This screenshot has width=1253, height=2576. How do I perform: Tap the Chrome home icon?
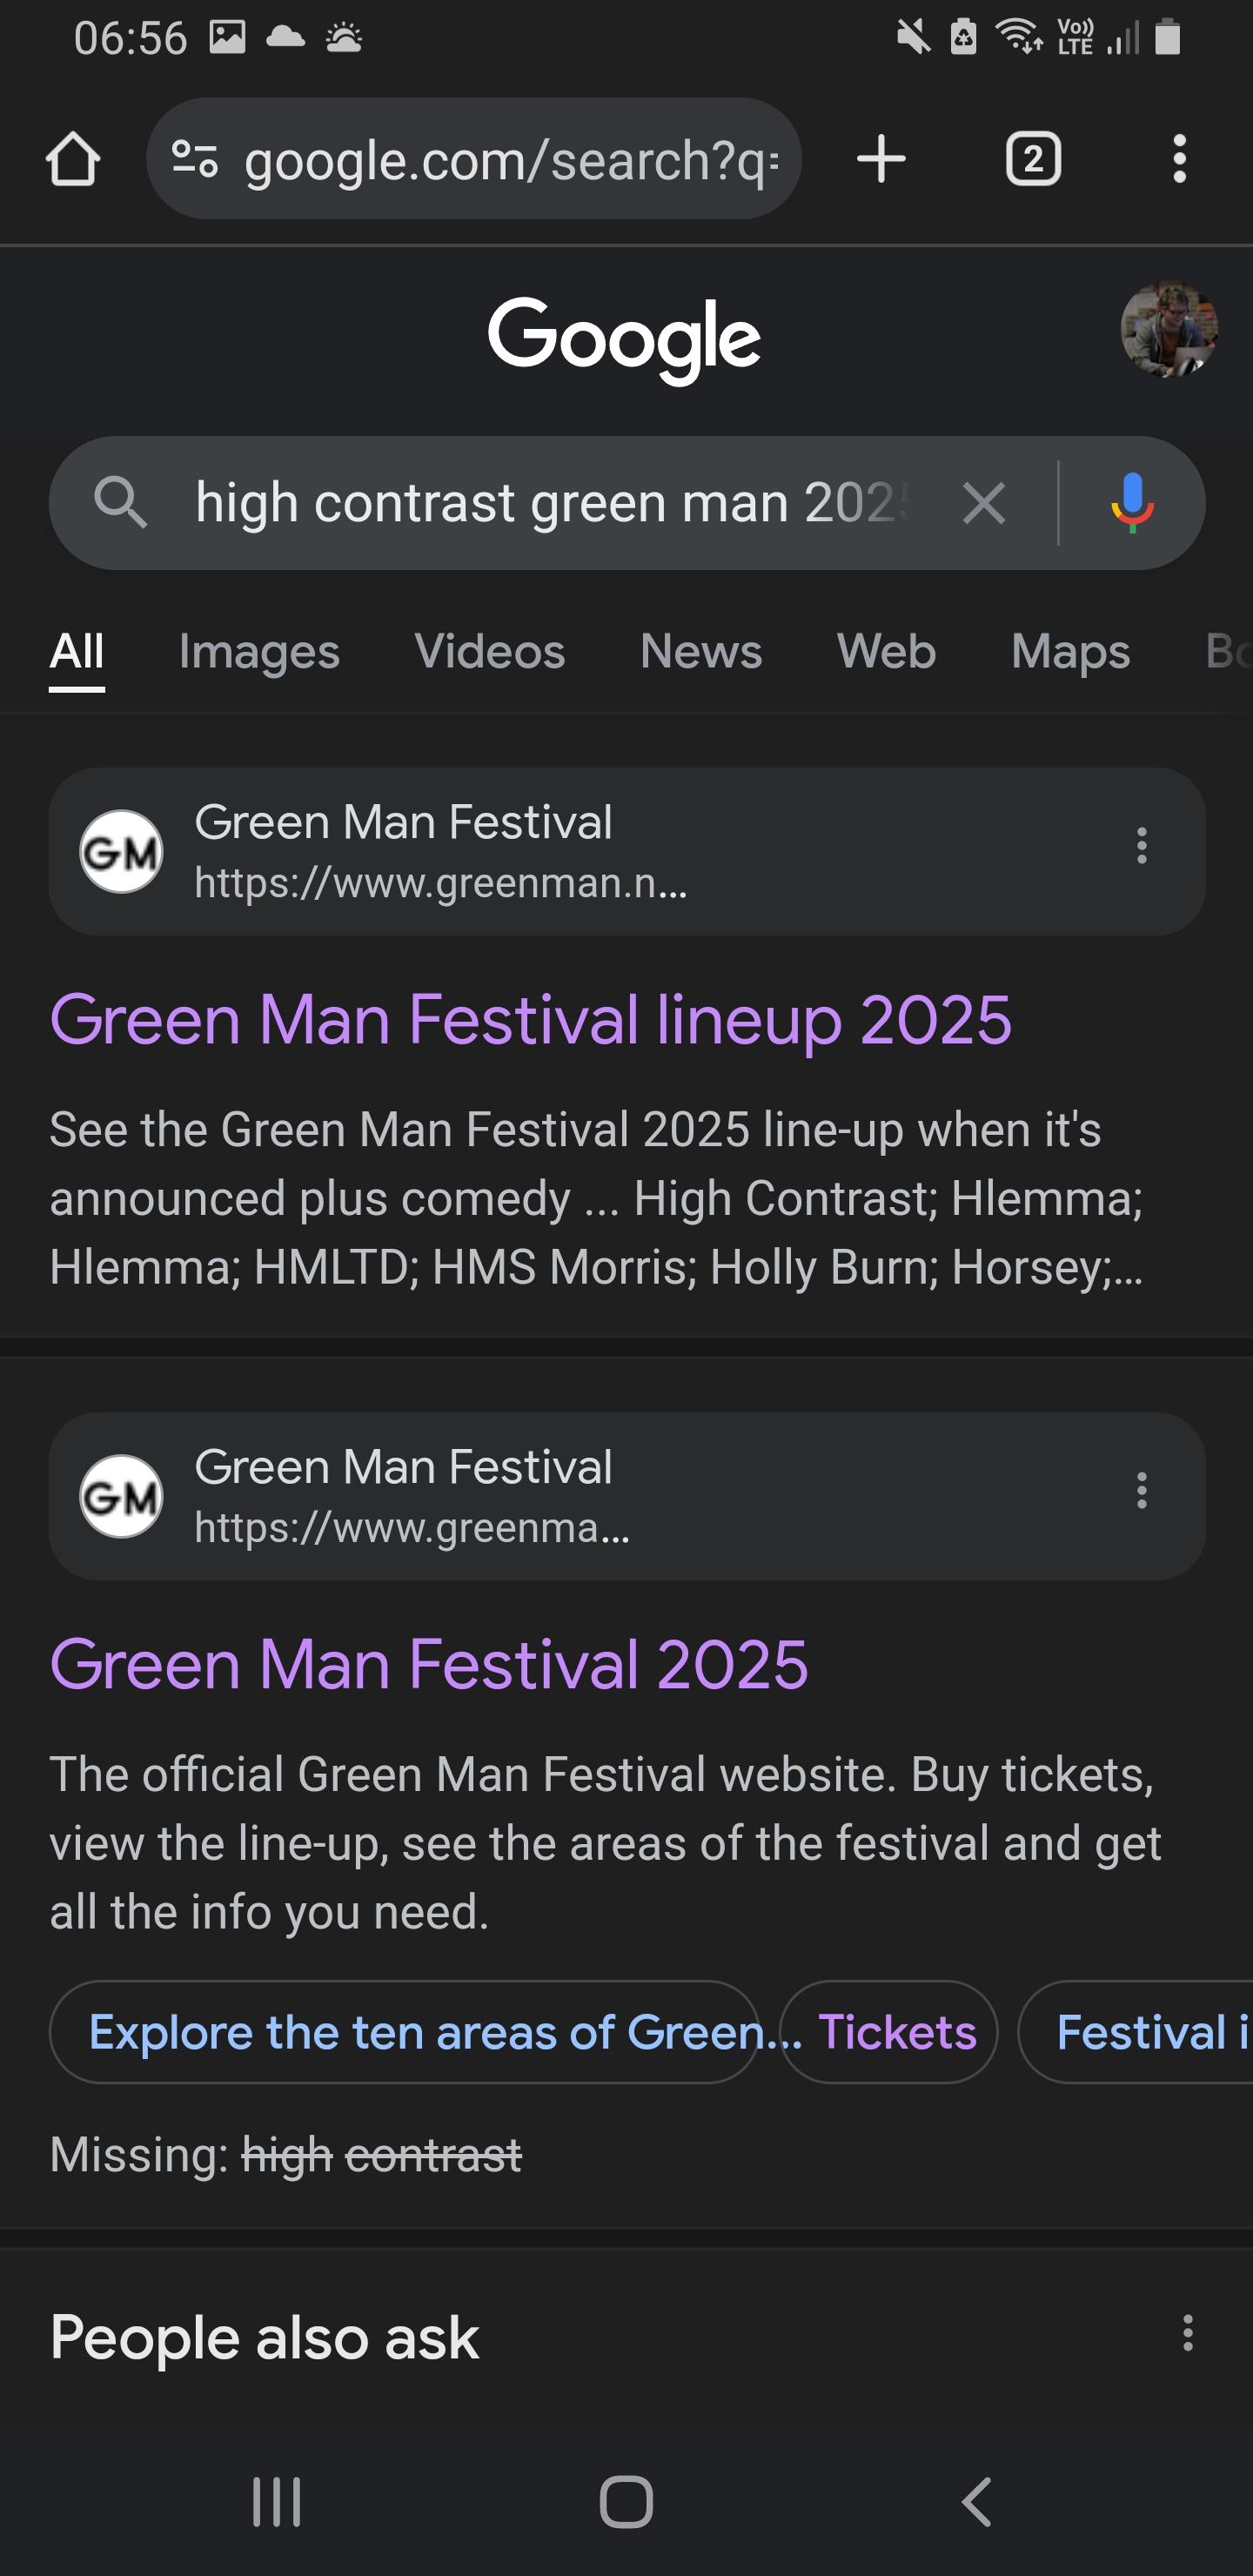(x=73, y=159)
